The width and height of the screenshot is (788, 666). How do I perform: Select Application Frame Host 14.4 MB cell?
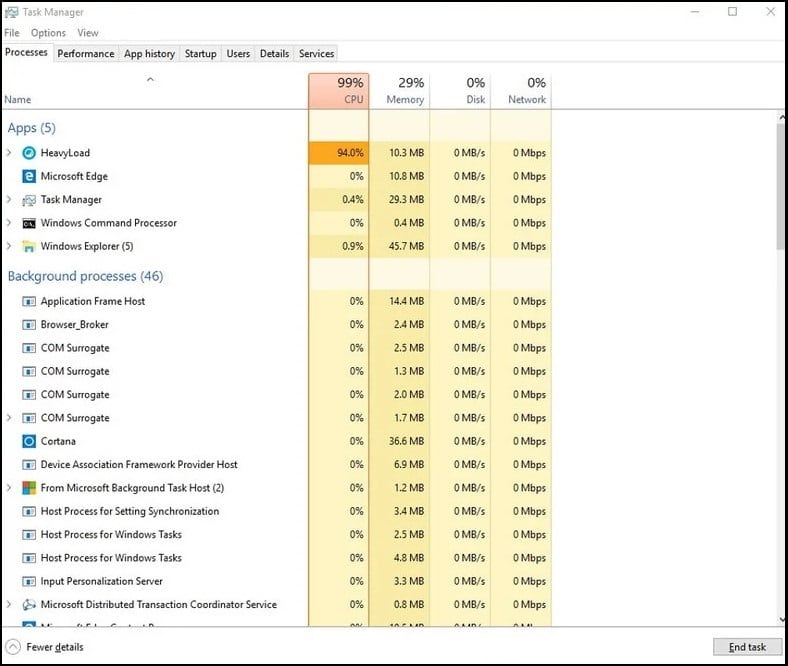[400, 302]
